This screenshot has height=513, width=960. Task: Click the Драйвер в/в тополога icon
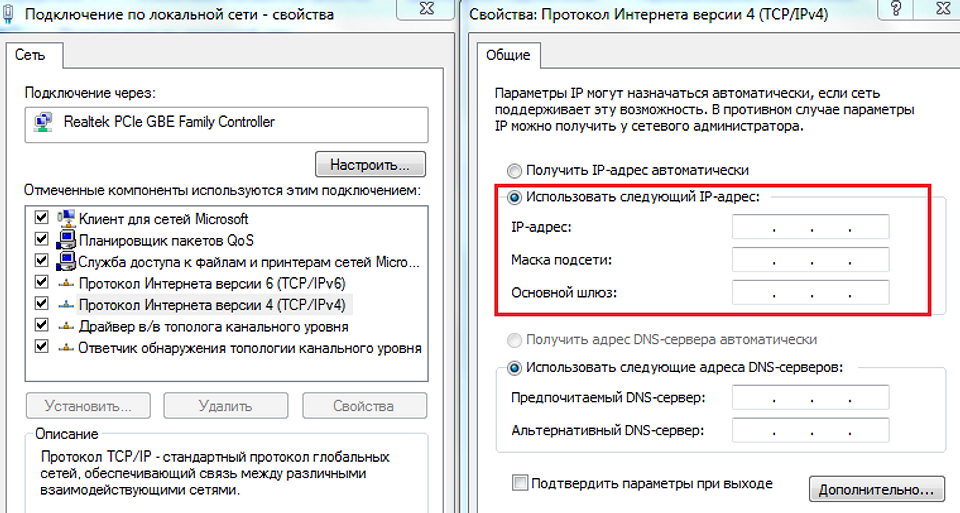[x=66, y=326]
